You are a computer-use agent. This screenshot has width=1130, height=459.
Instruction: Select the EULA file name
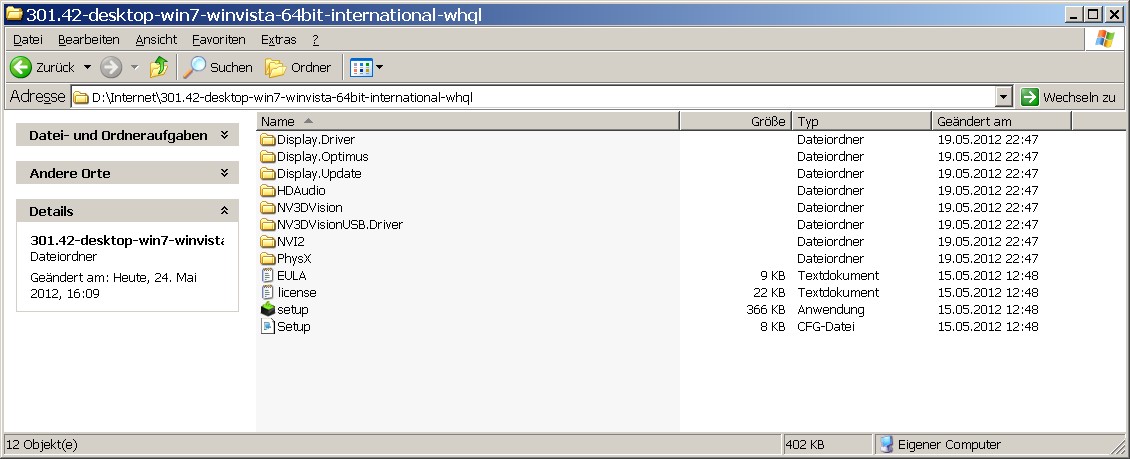tap(292, 276)
